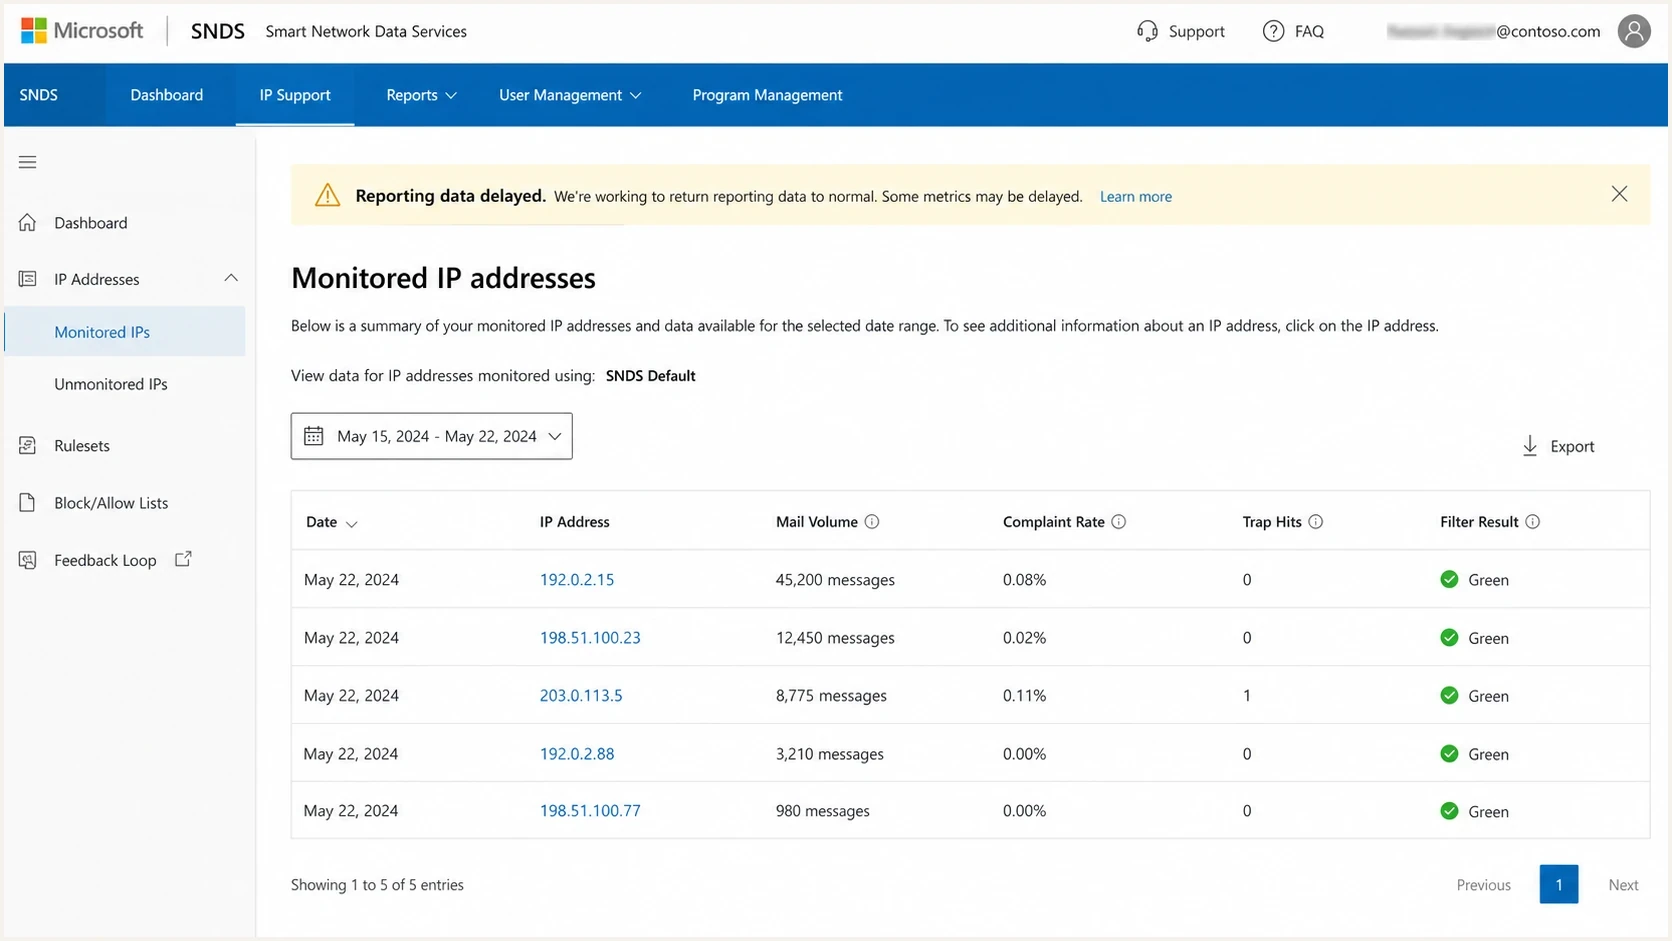Viewport: 1672px width, 941px height.
Task: Sort by Date column chevron
Action: pyautogui.click(x=352, y=523)
